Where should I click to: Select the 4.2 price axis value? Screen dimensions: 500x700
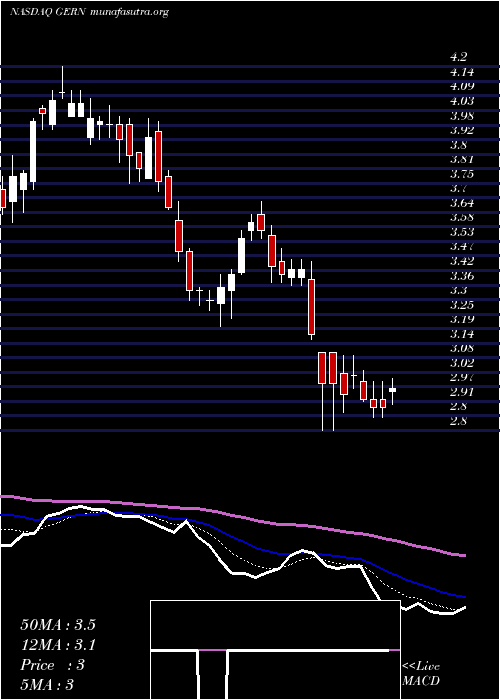459,57
